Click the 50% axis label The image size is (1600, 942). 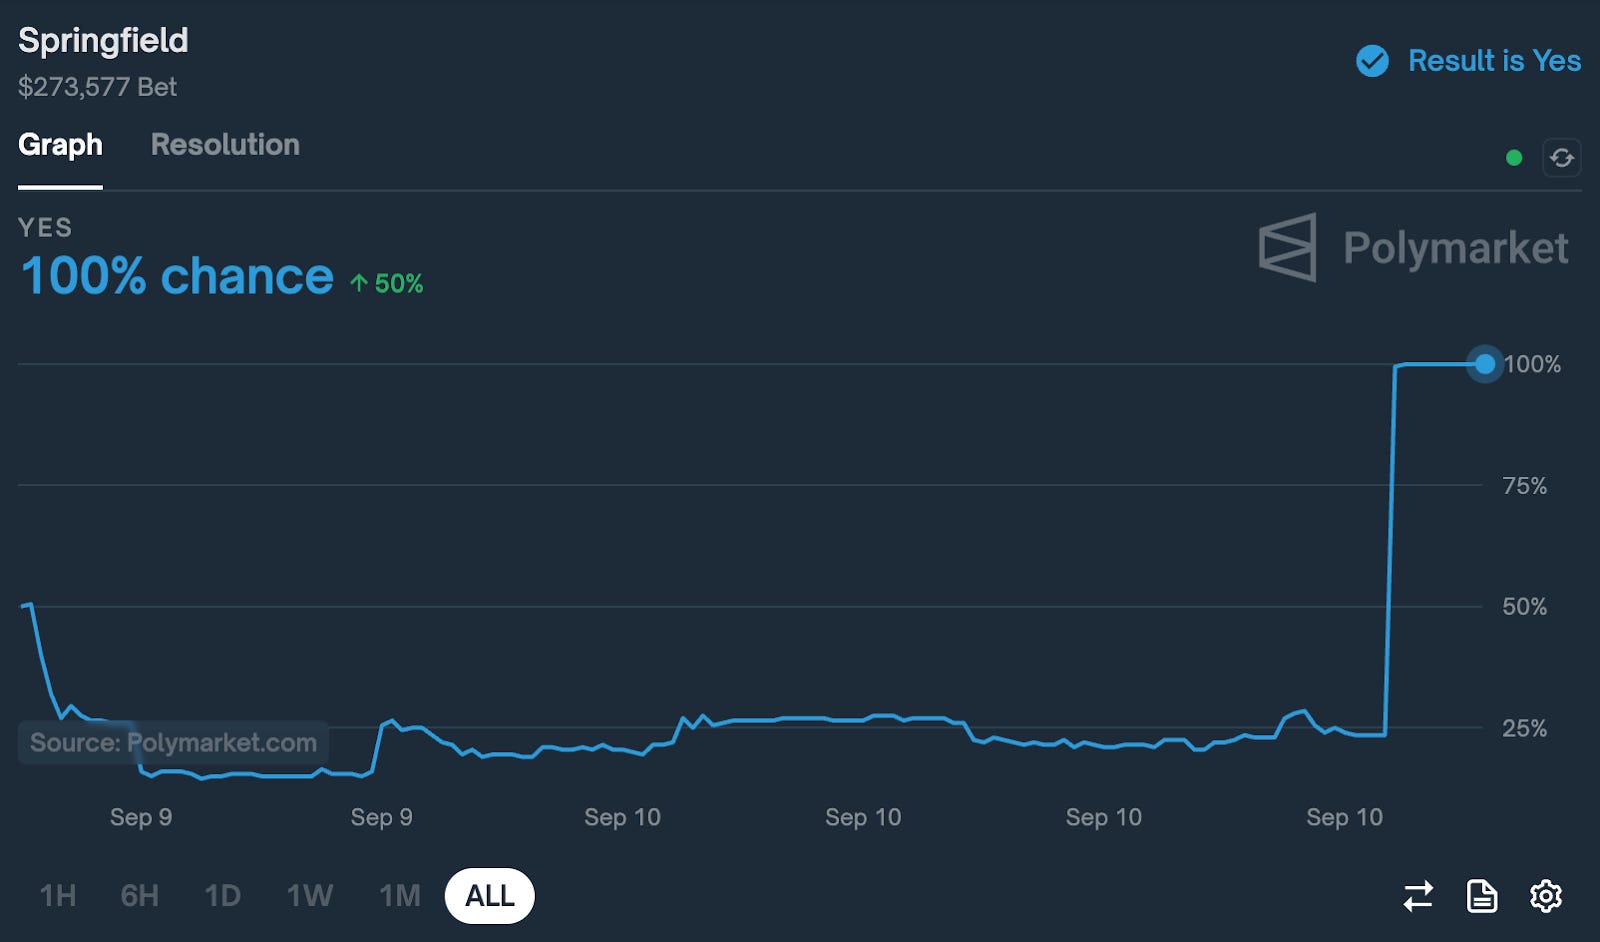pos(1524,607)
